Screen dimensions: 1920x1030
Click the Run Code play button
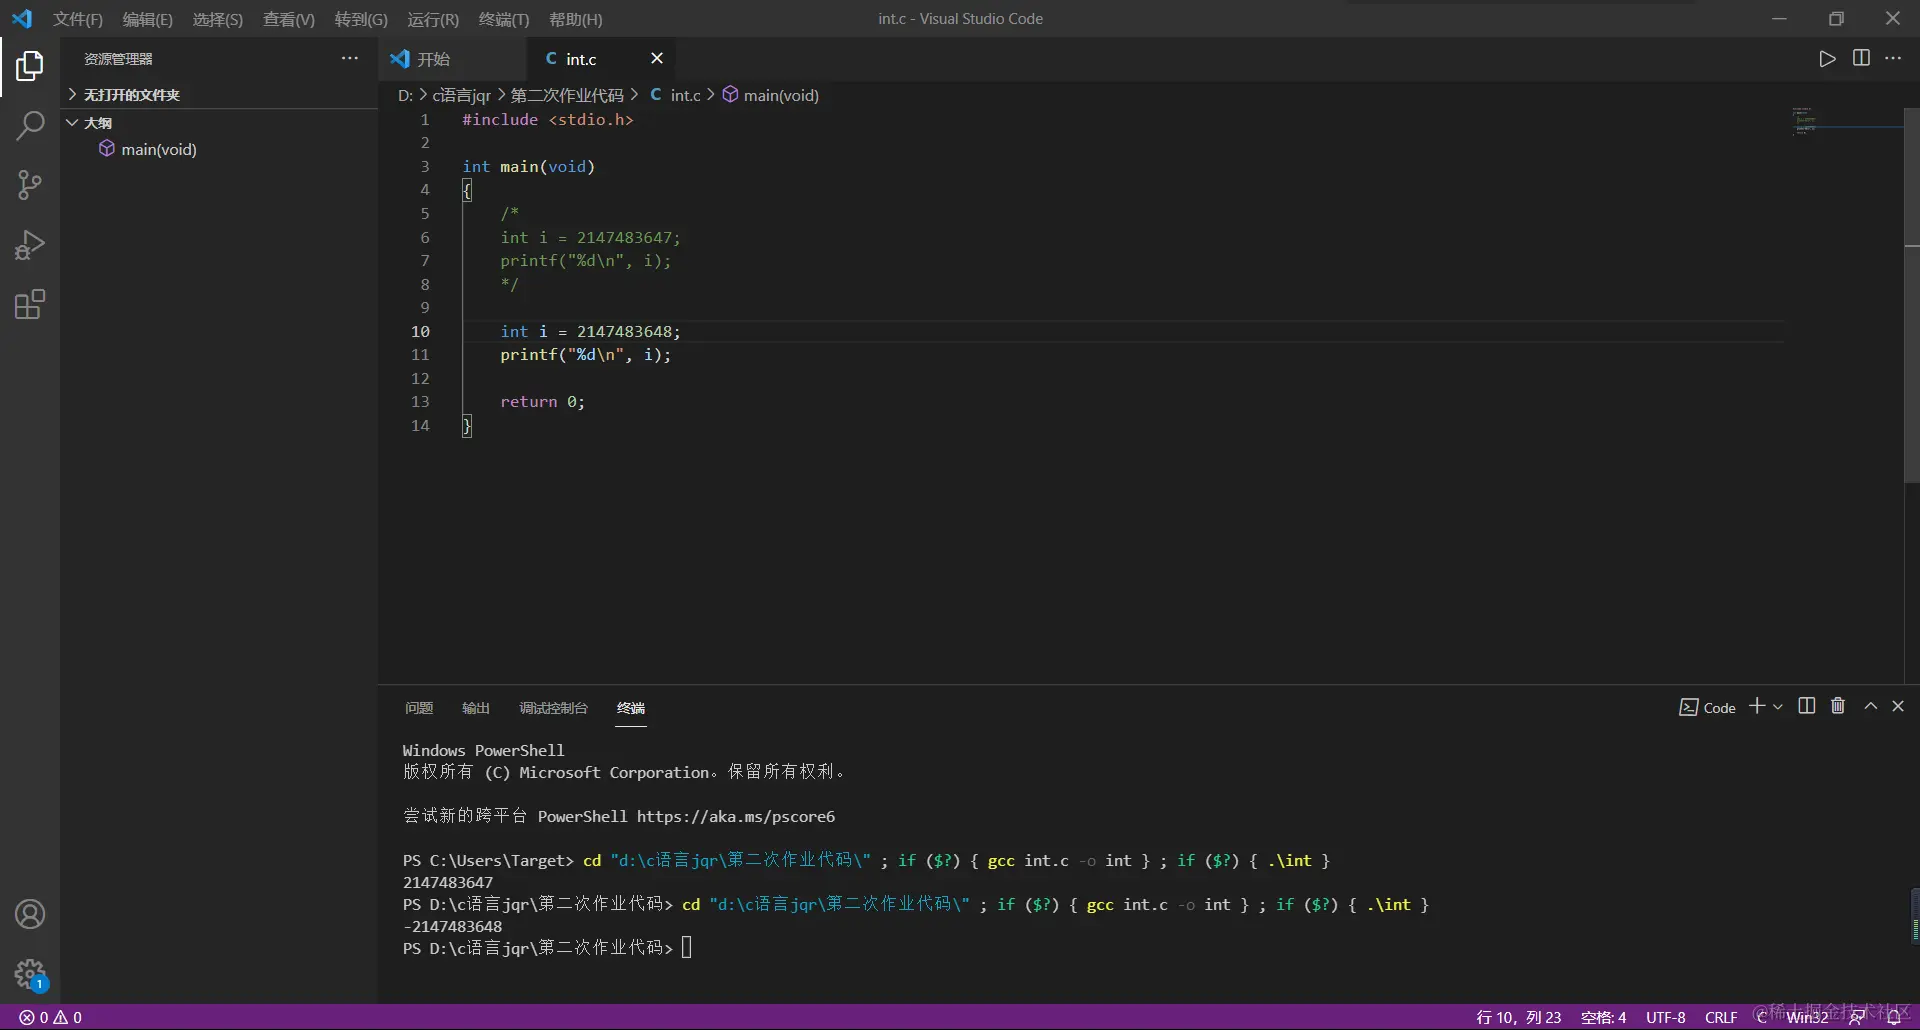click(x=1827, y=59)
